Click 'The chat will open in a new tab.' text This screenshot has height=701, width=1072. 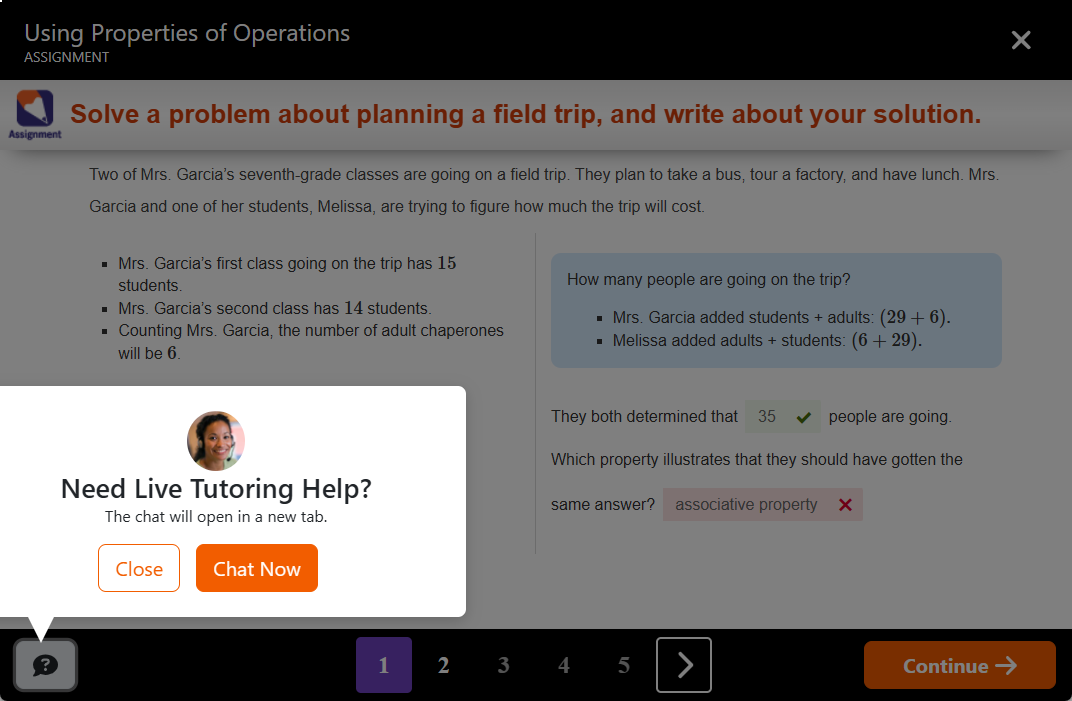[216, 517]
